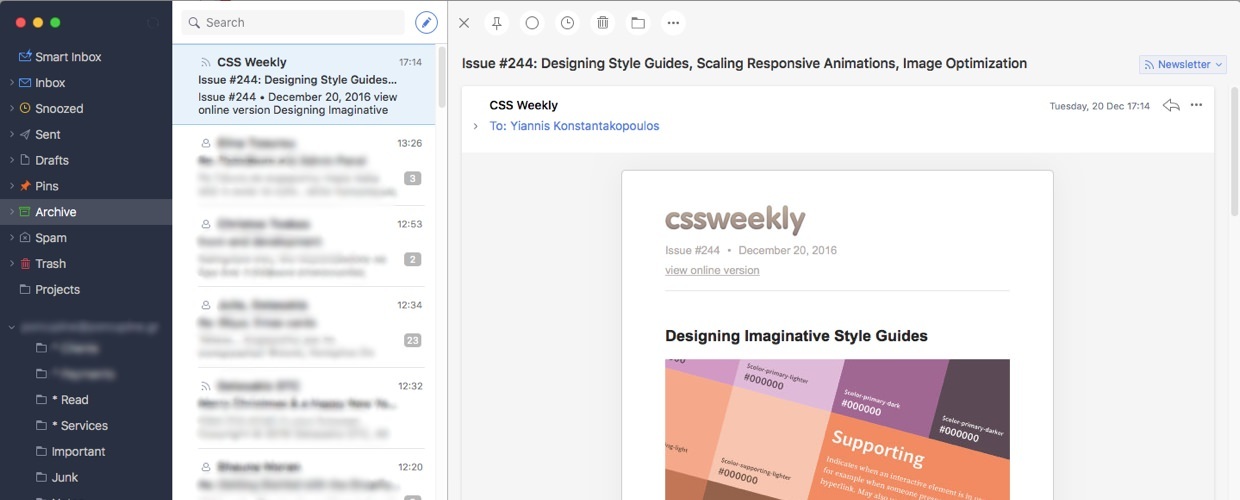Expand the Trash chevron
This screenshot has height=500, width=1240.
pos(11,264)
